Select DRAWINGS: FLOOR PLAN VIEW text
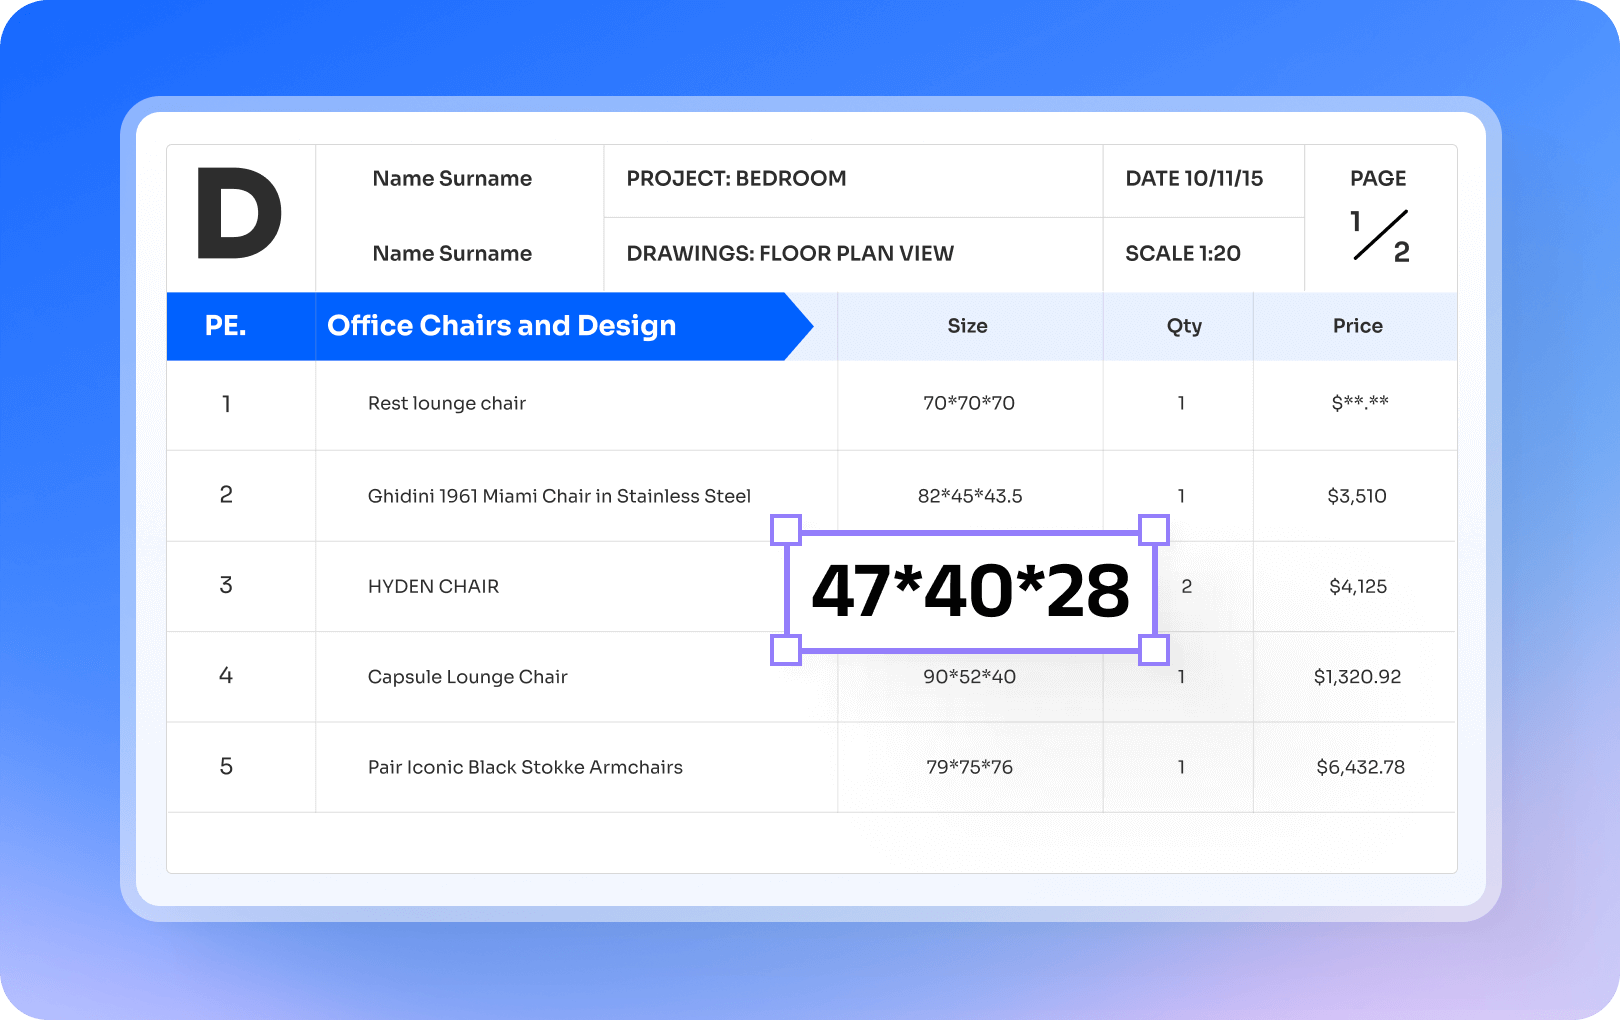Screen dimensions: 1620x1020 790,254
